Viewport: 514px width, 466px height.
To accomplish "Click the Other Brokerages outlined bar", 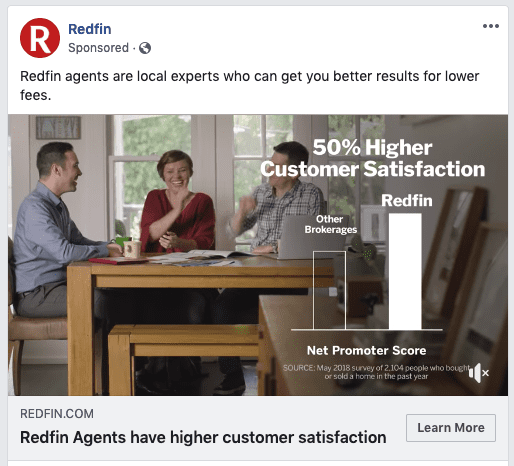I will [329, 290].
